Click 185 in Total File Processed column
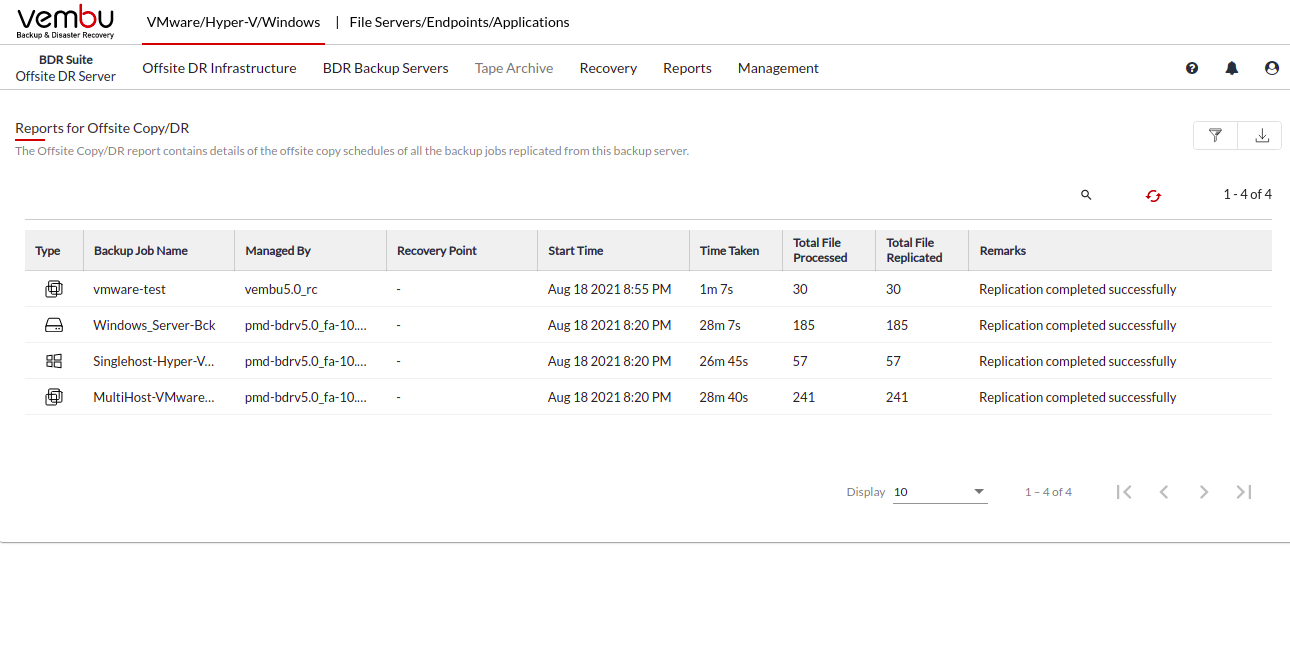Image resolution: width=1290 pixels, height=663 pixels. [803, 325]
